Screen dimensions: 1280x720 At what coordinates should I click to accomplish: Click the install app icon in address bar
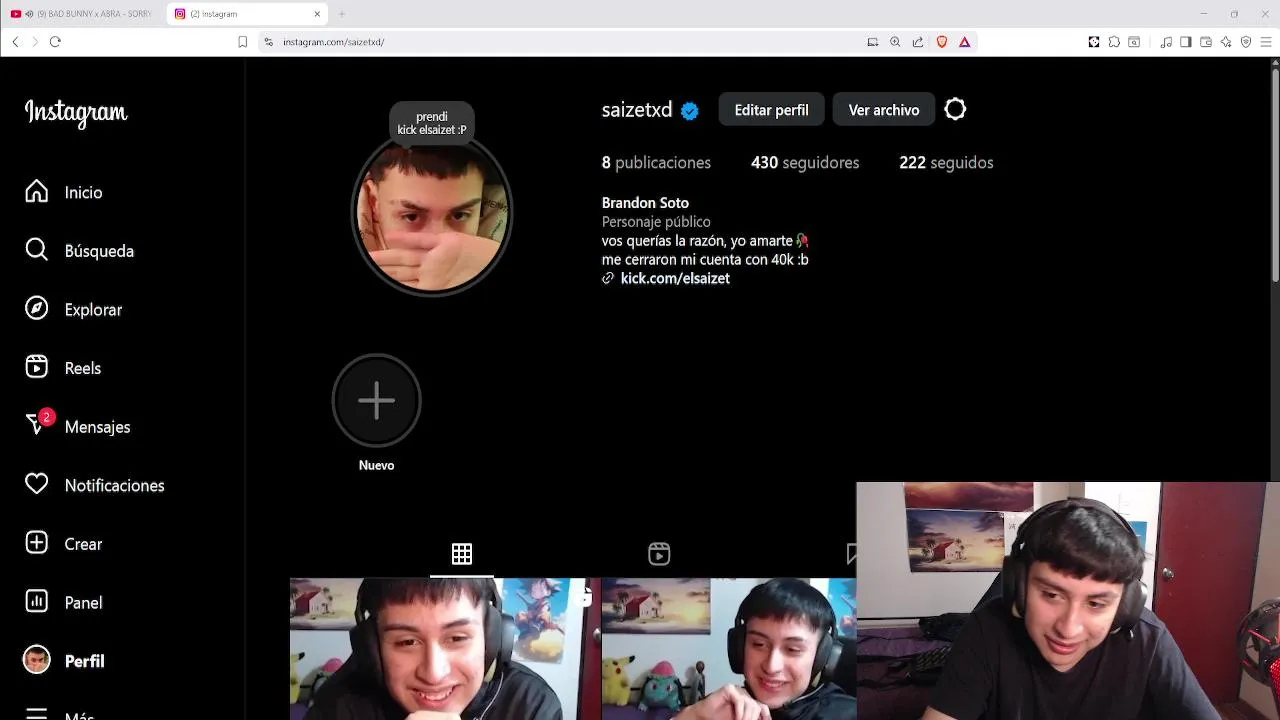pos(873,42)
